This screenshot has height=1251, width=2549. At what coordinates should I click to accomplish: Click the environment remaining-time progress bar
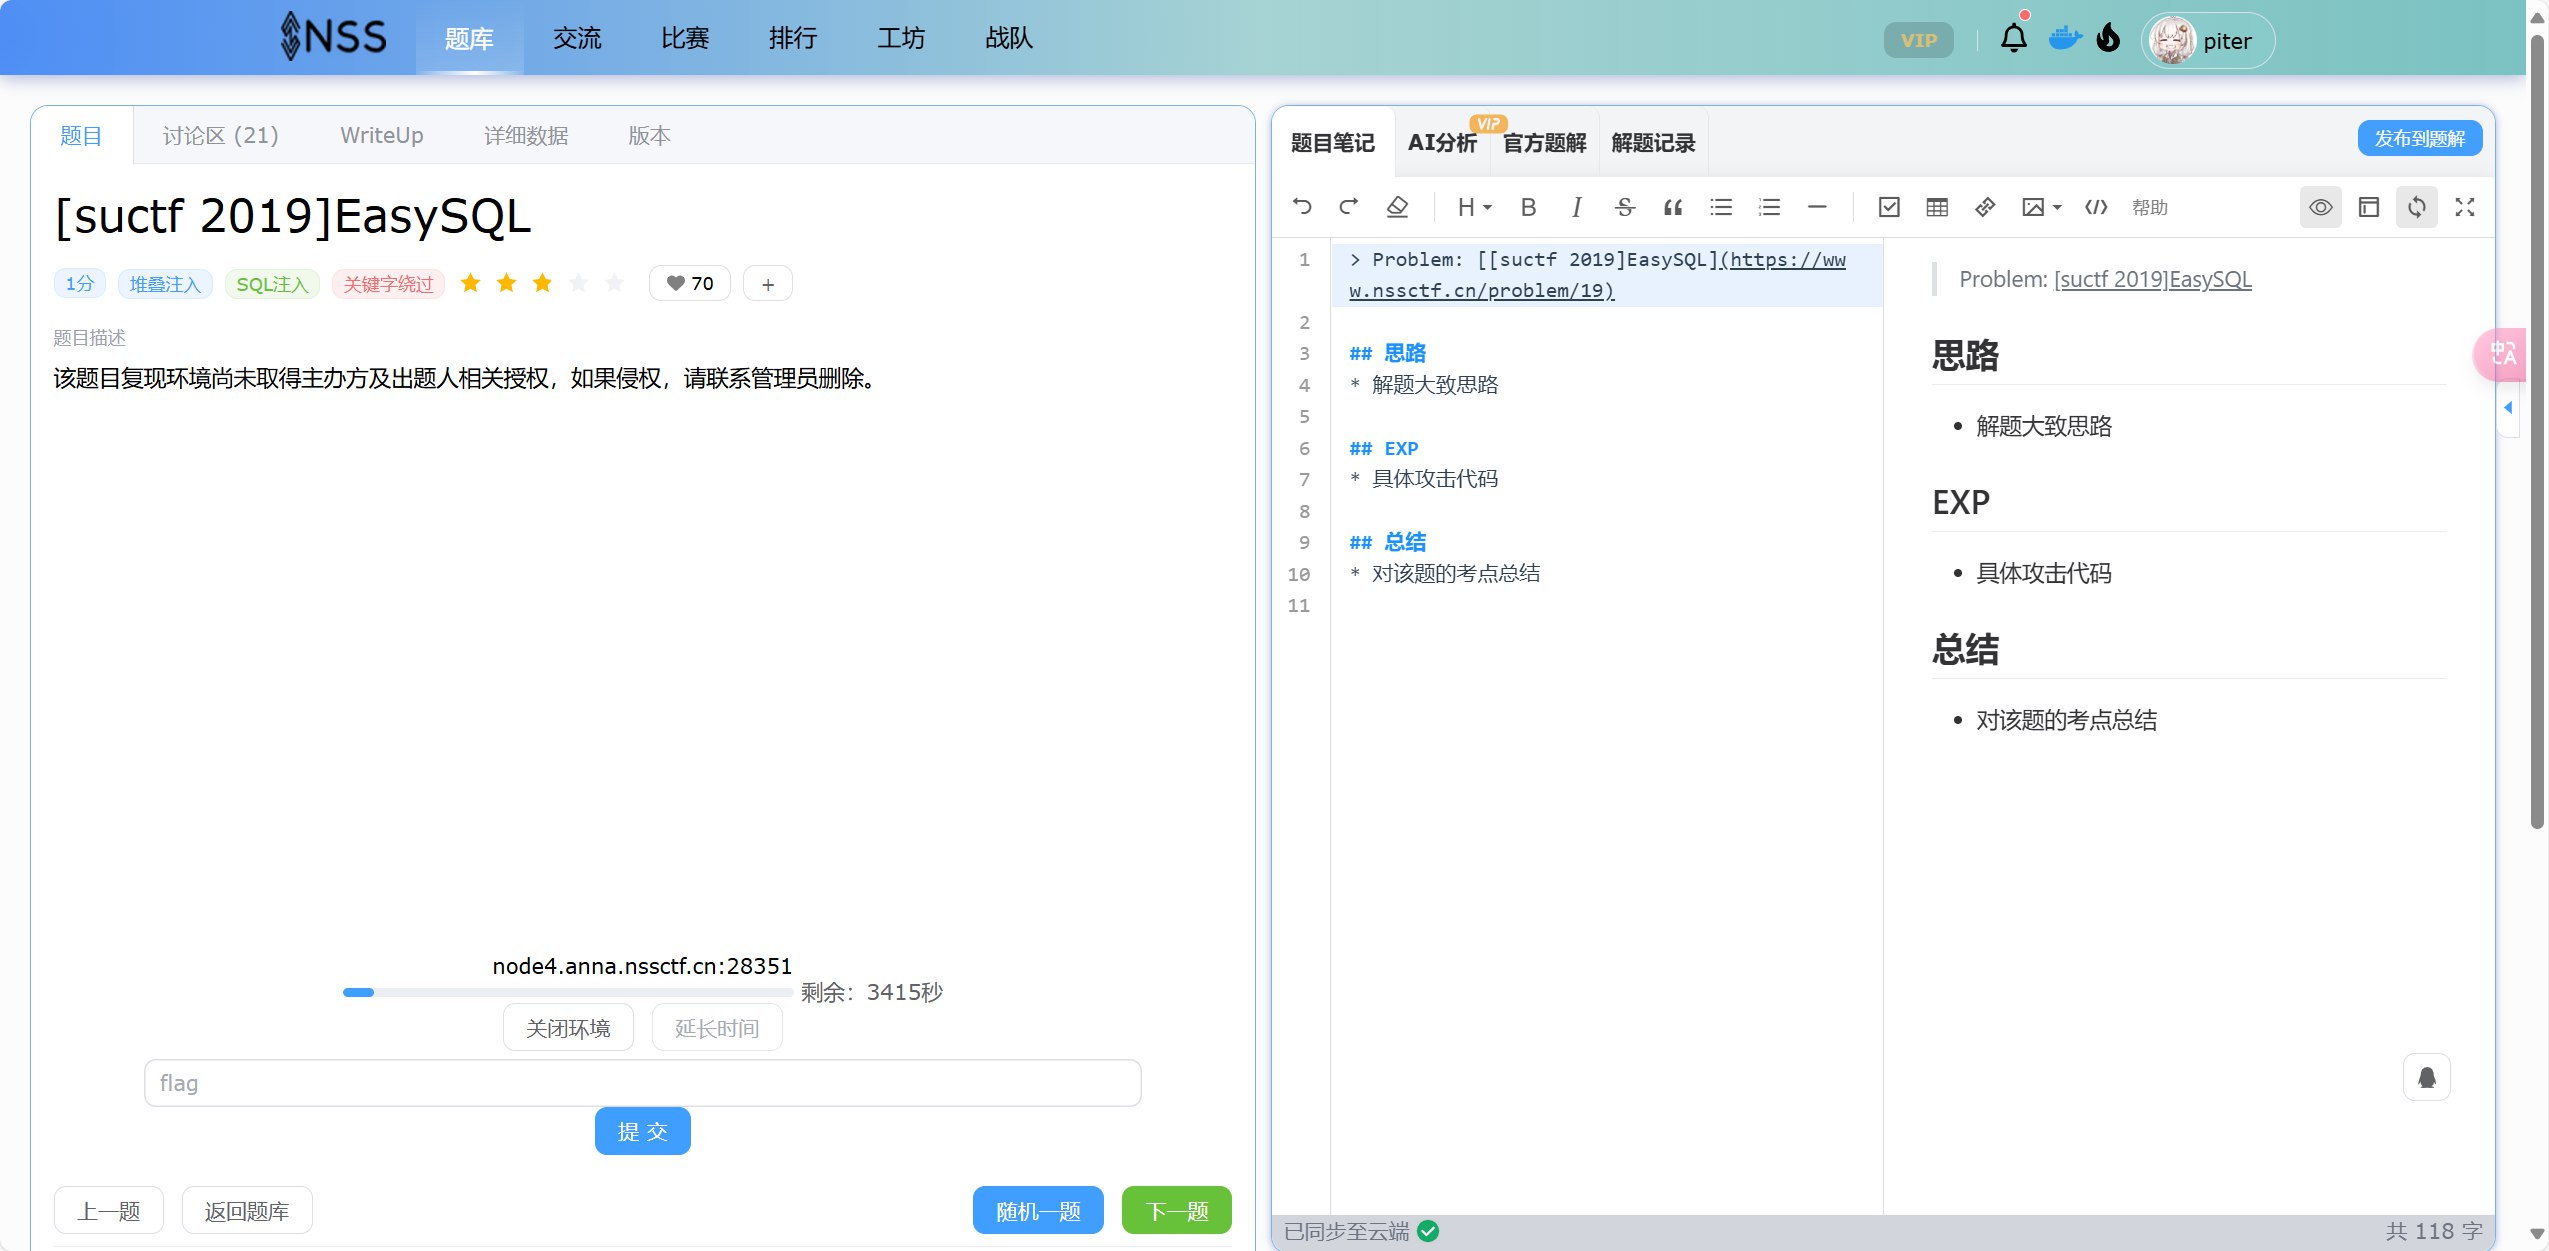click(x=567, y=992)
